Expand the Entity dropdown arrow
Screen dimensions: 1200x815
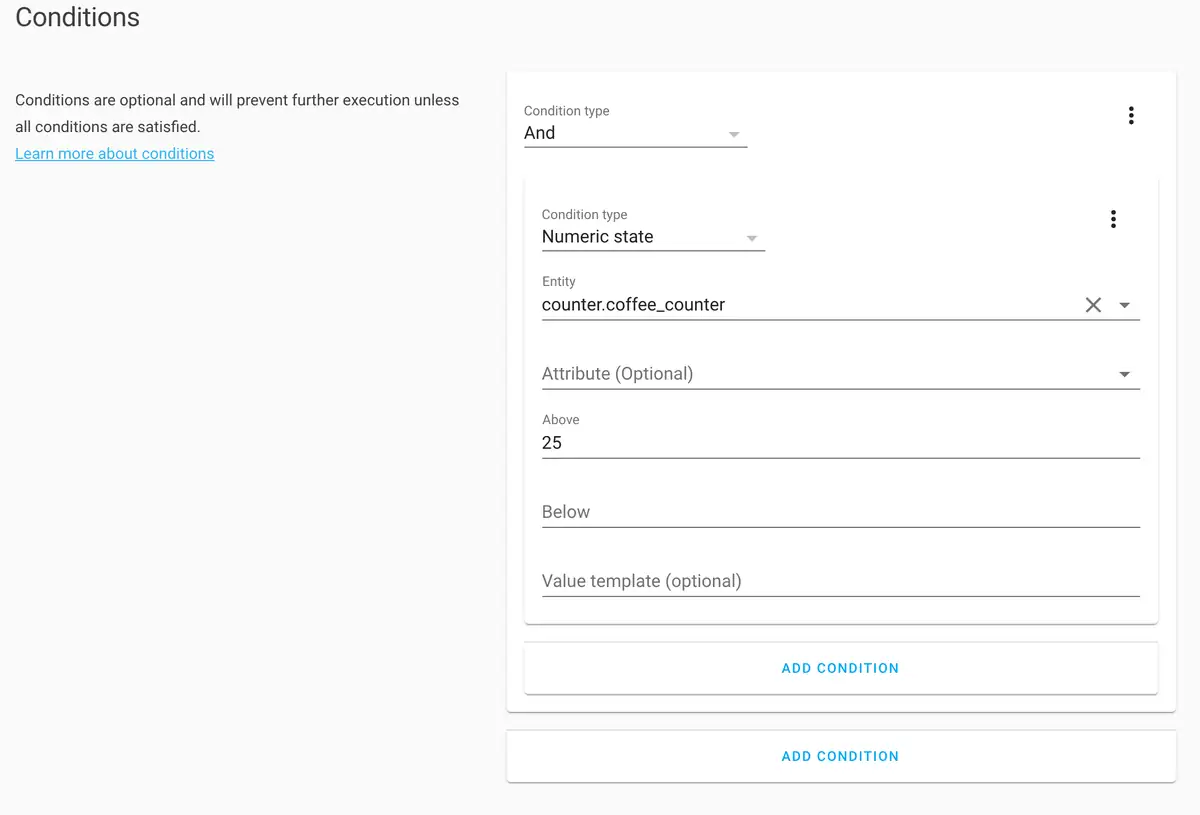(1125, 305)
